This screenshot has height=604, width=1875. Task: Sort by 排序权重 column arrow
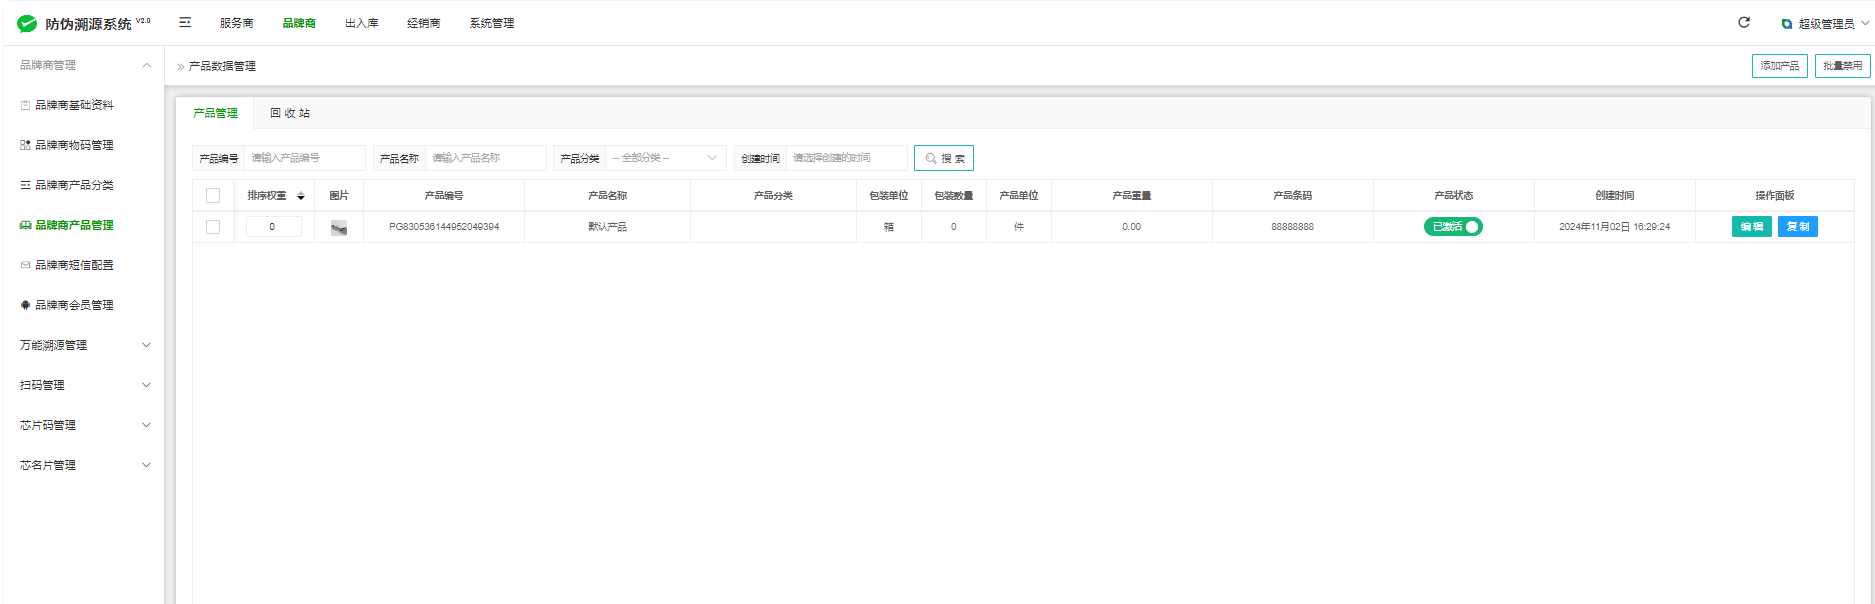pyautogui.click(x=301, y=196)
